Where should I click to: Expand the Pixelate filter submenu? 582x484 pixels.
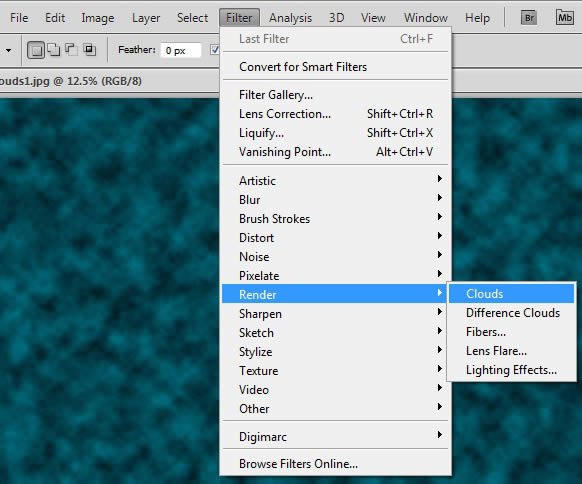(x=336, y=275)
